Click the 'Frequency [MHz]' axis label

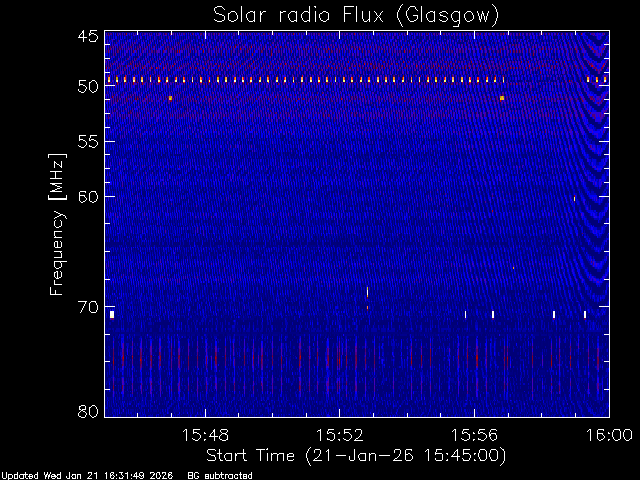pyautogui.click(x=58, y=224)
